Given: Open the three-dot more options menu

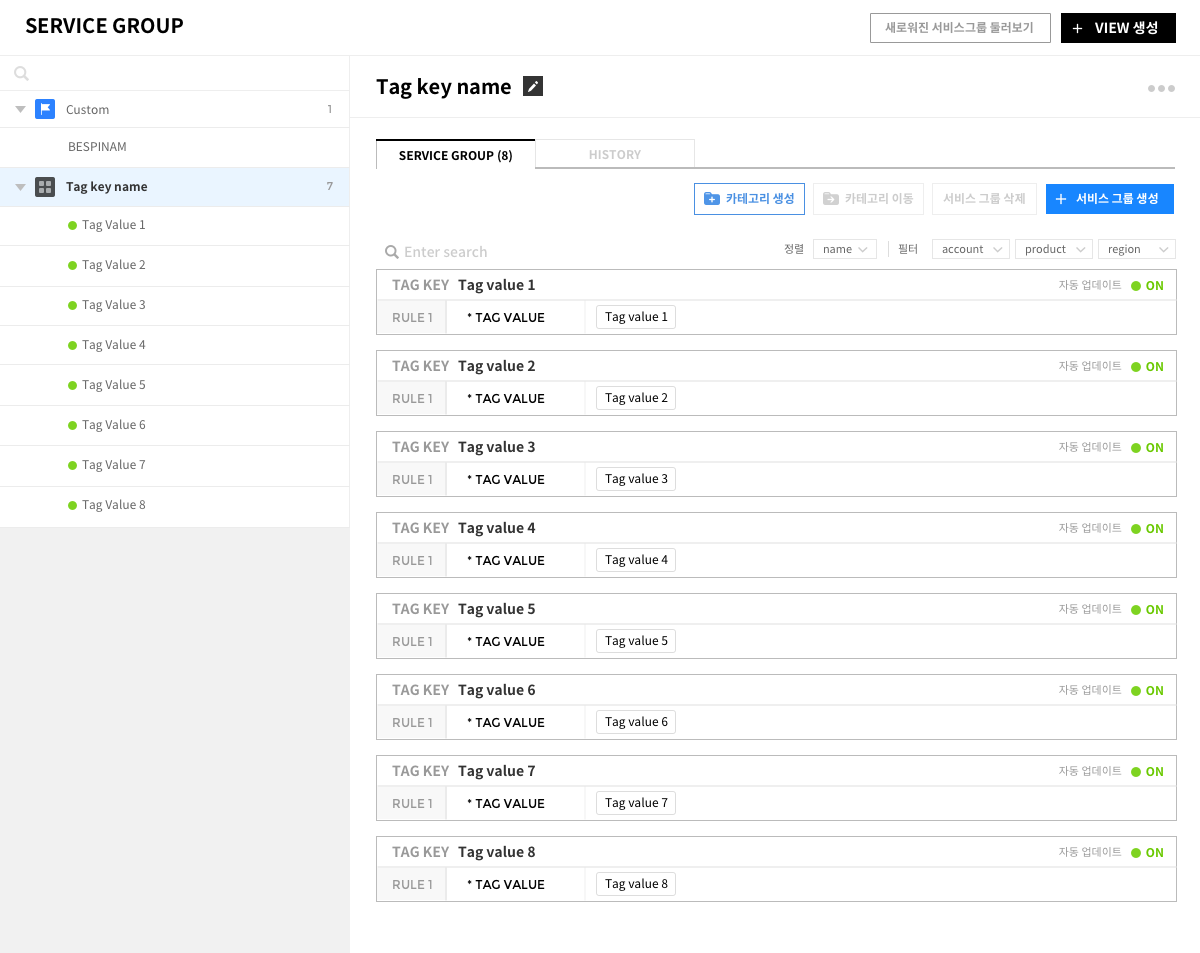Looking at the screenshot, I should point(1161,89).
